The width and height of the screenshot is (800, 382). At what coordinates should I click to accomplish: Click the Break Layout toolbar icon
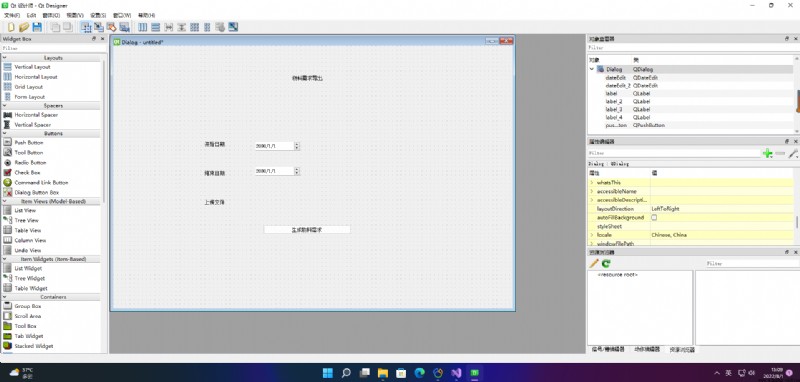pos(220,27)
